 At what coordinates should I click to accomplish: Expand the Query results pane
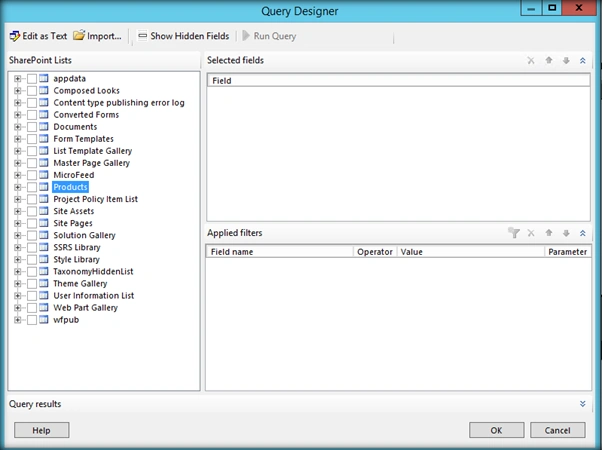[582, 404]
